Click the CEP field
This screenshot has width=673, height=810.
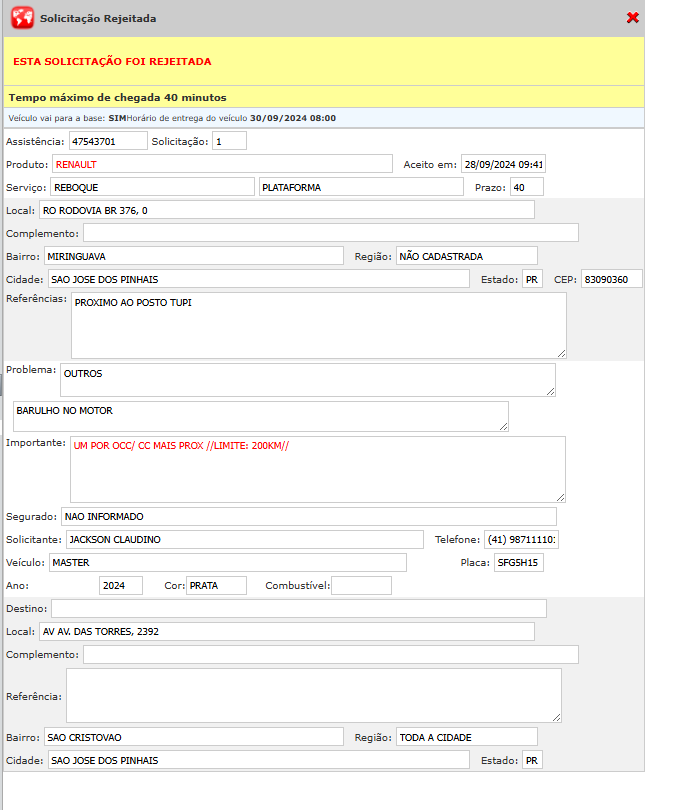[612, 279]
